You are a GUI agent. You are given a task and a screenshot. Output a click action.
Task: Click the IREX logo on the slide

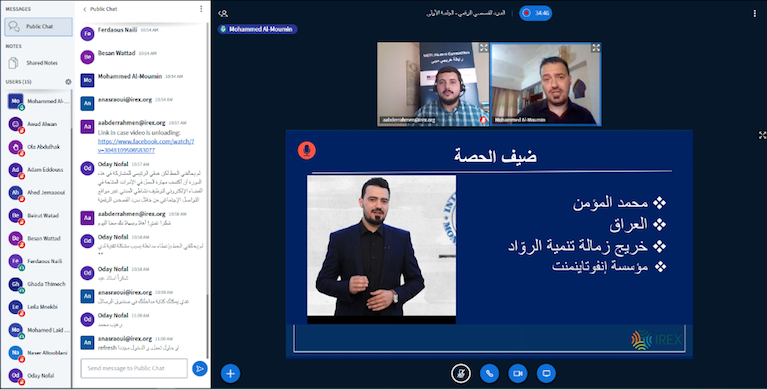[656, 340]
